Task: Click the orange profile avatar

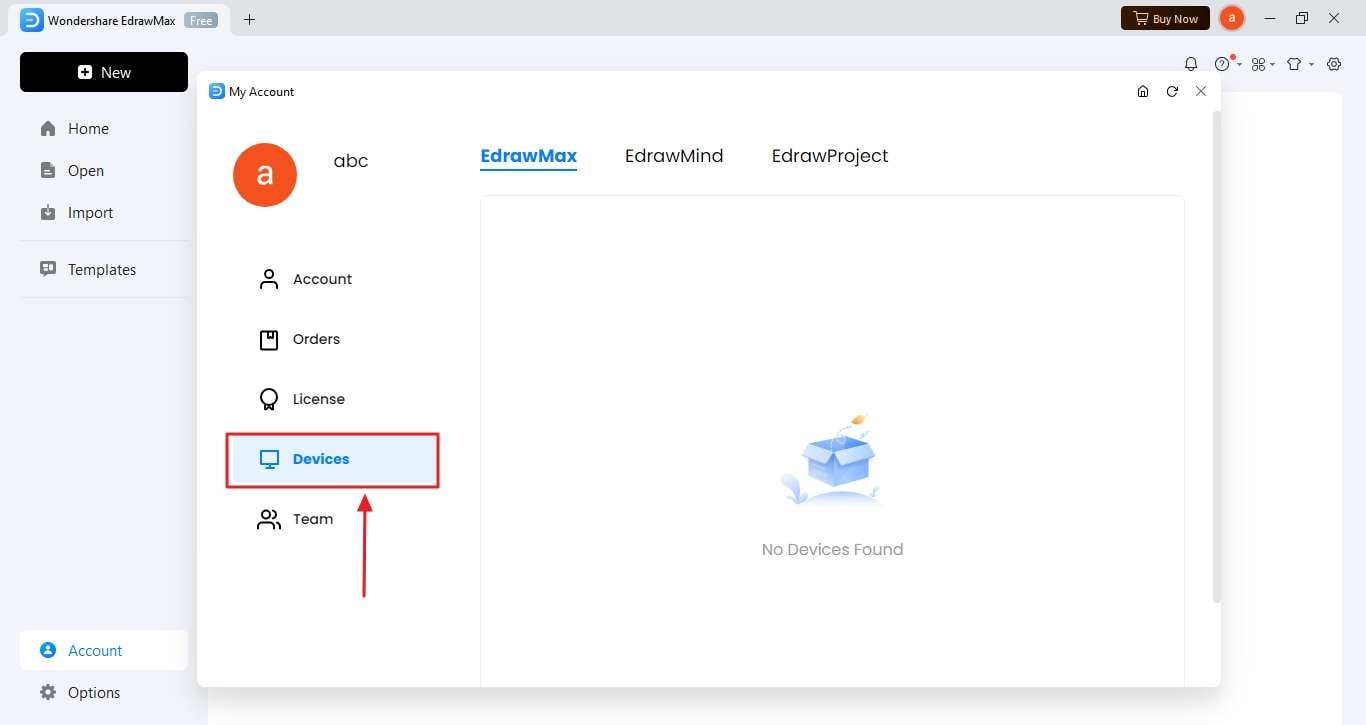Action: [265, 175]
